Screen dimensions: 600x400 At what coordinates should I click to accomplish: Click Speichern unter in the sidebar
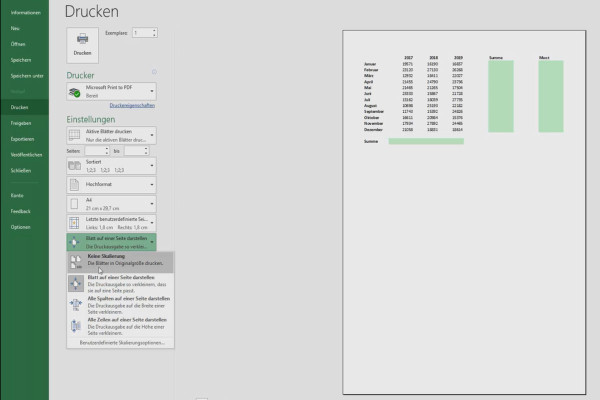click(x=27, y=76)
